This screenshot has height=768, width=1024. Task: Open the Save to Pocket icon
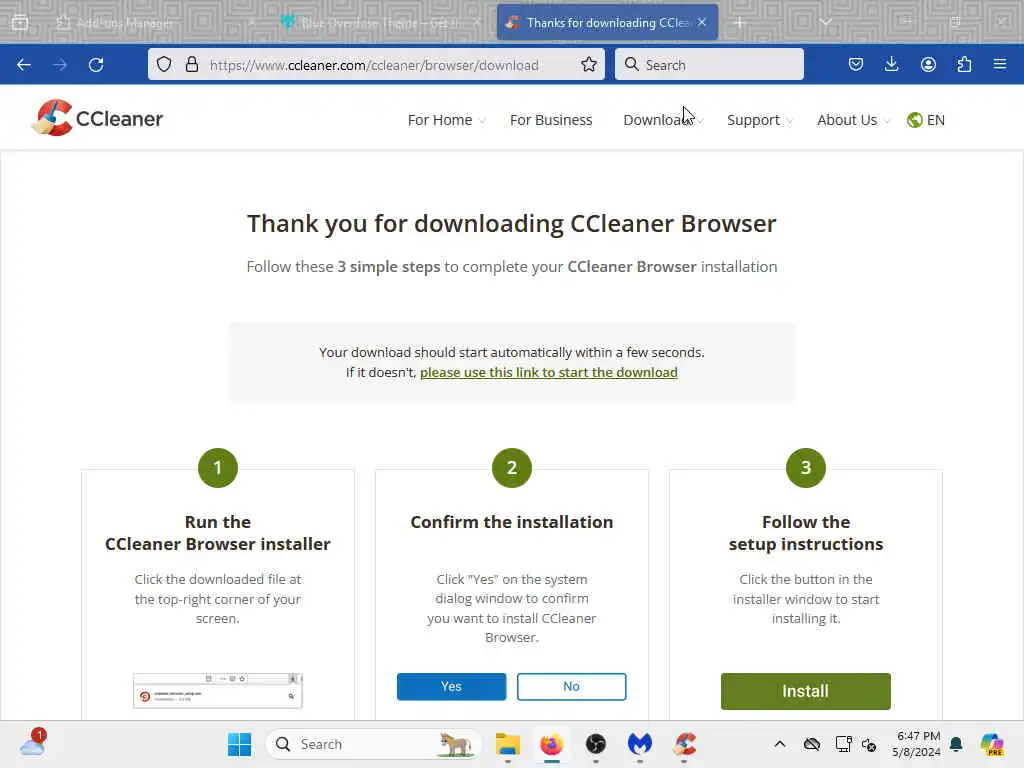(856, 64)
